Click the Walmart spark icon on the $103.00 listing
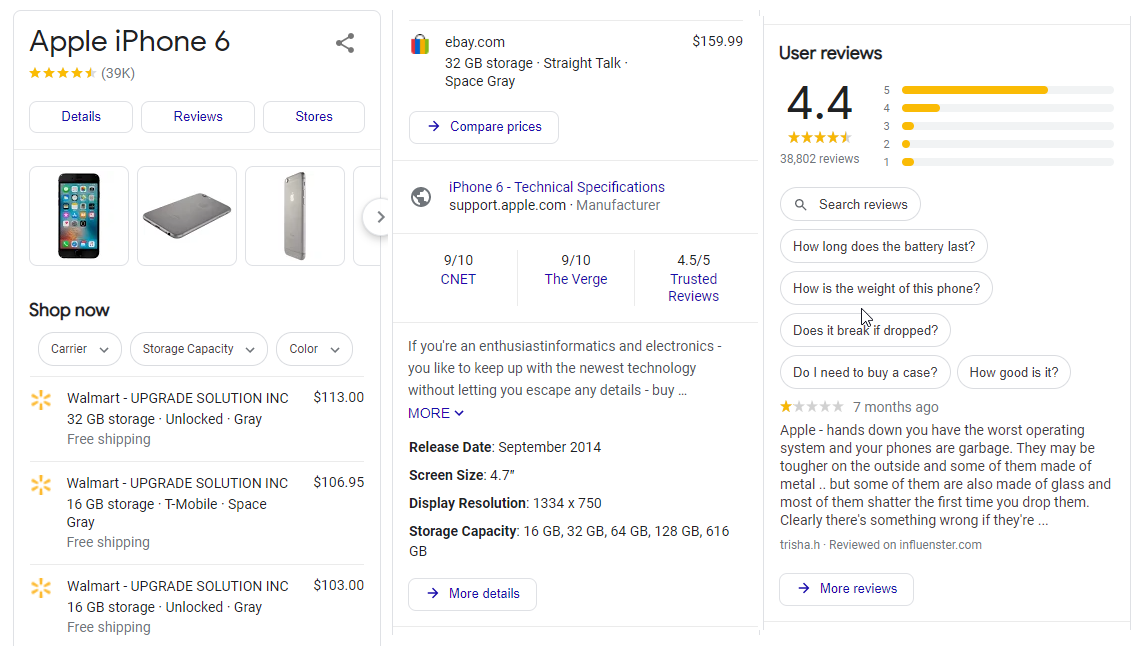Image resolution: width=1148 pixels, height=646 pixels. tap(41, 587)
